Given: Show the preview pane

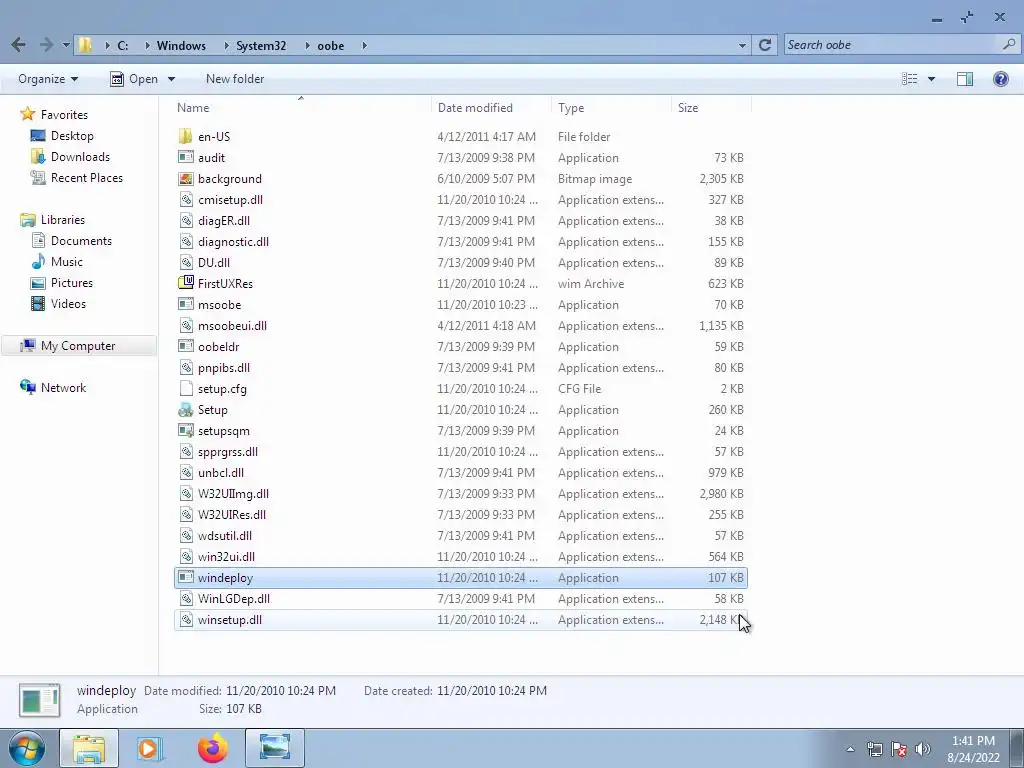Looking at the screenshot, I should click(x=965, y=79).
